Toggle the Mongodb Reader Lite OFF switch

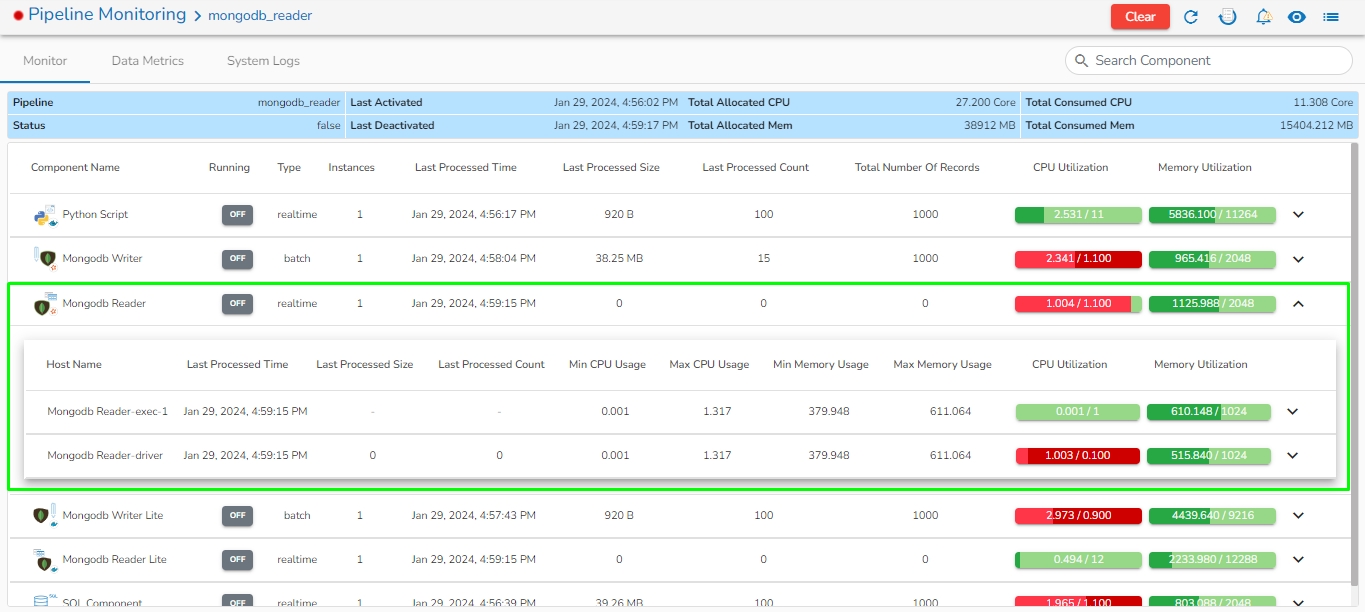pos(237,559)
